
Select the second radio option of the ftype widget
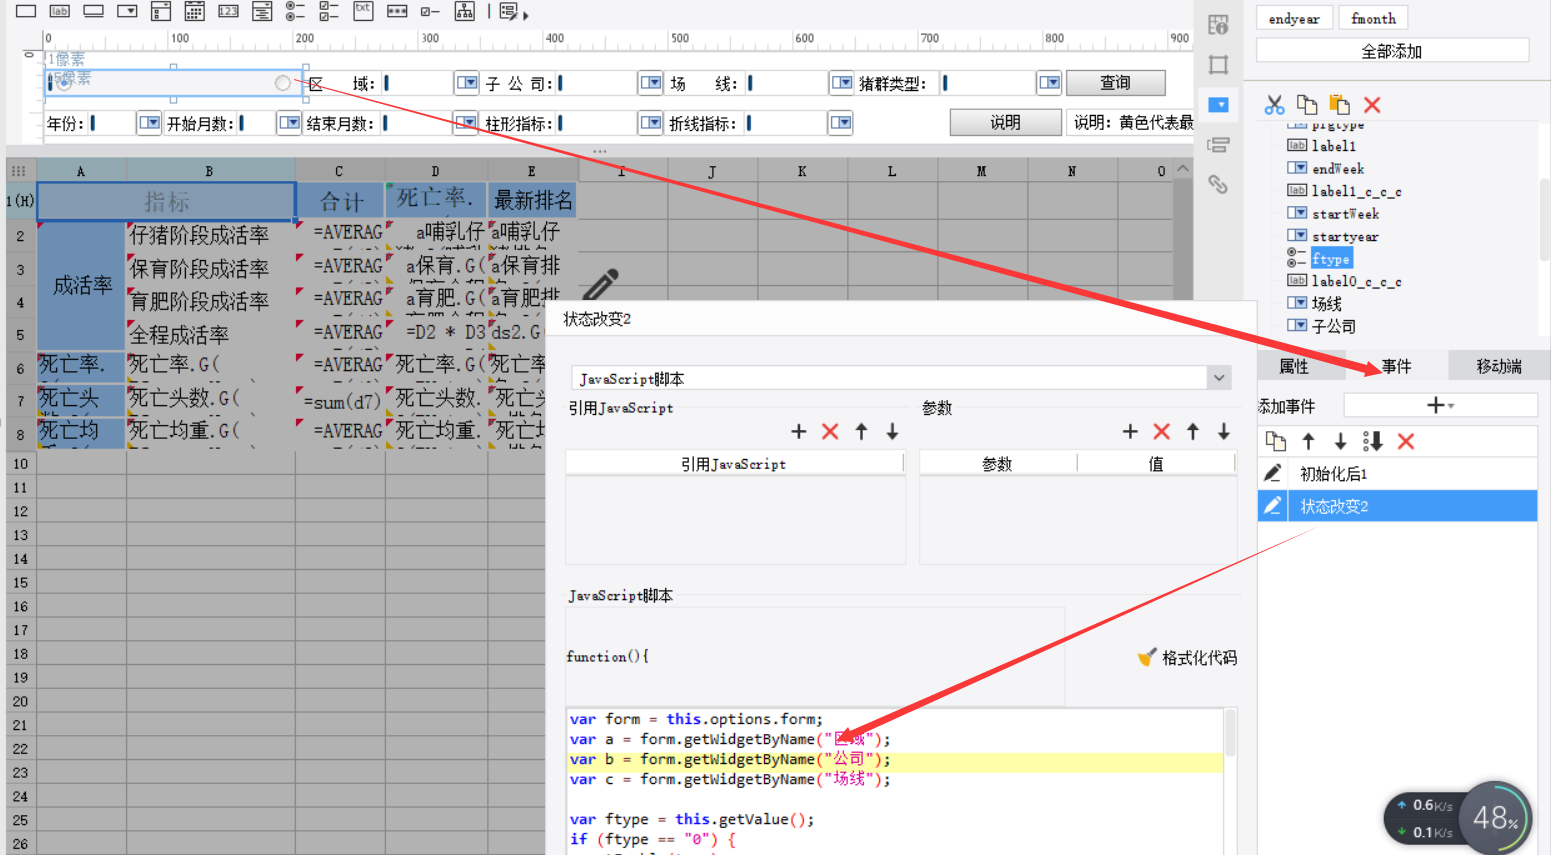[x=283, y=82]
